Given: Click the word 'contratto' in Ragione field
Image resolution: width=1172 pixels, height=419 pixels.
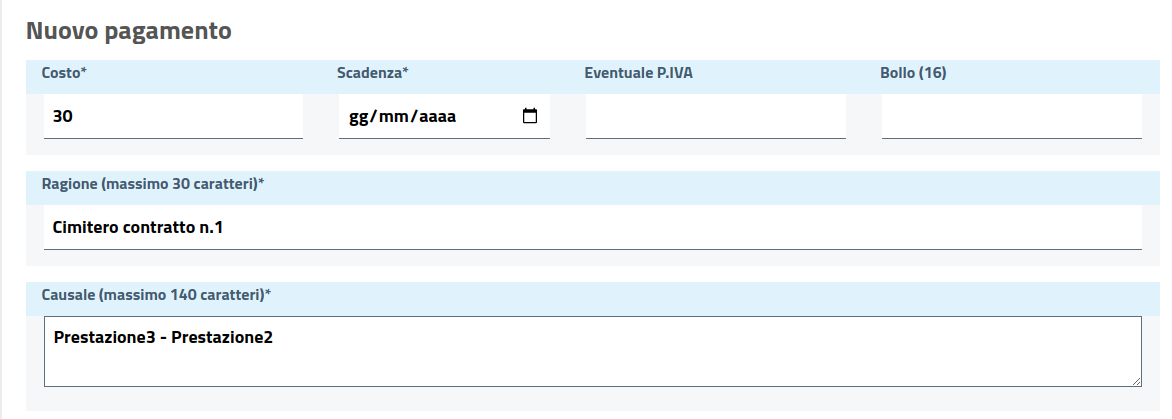Looking at the screenshot, I should [x=158, y=227].
